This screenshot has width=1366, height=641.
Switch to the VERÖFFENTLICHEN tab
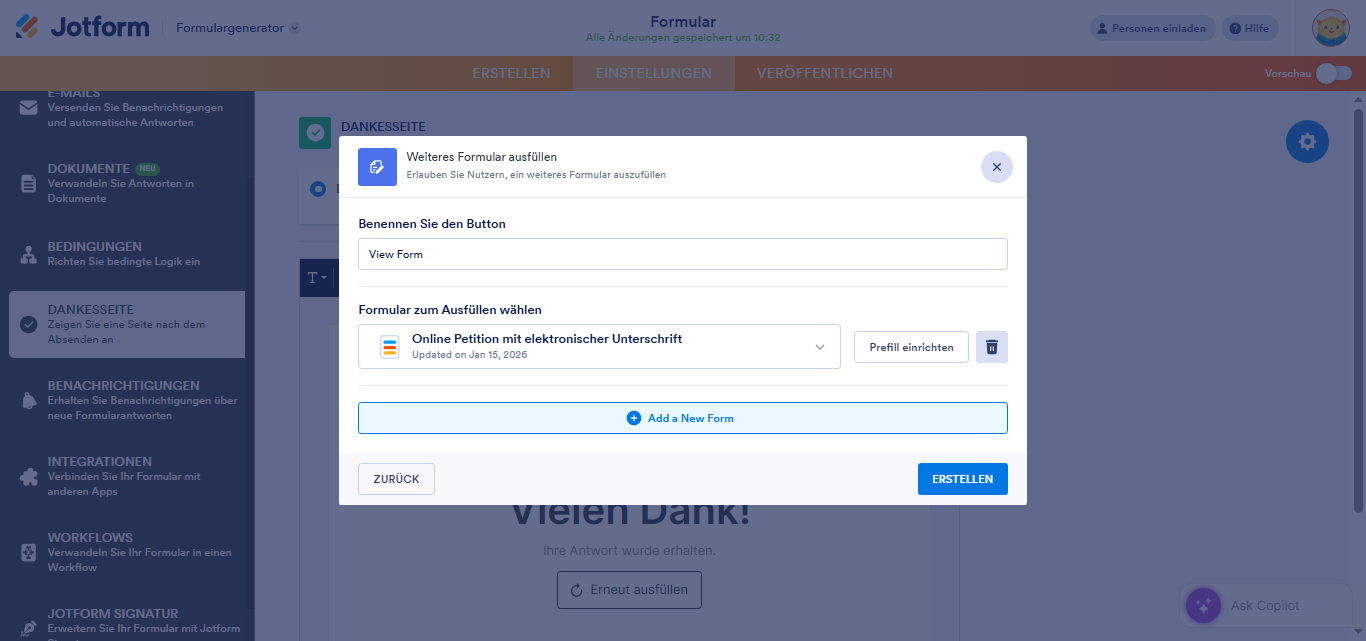tap(825, 73)
